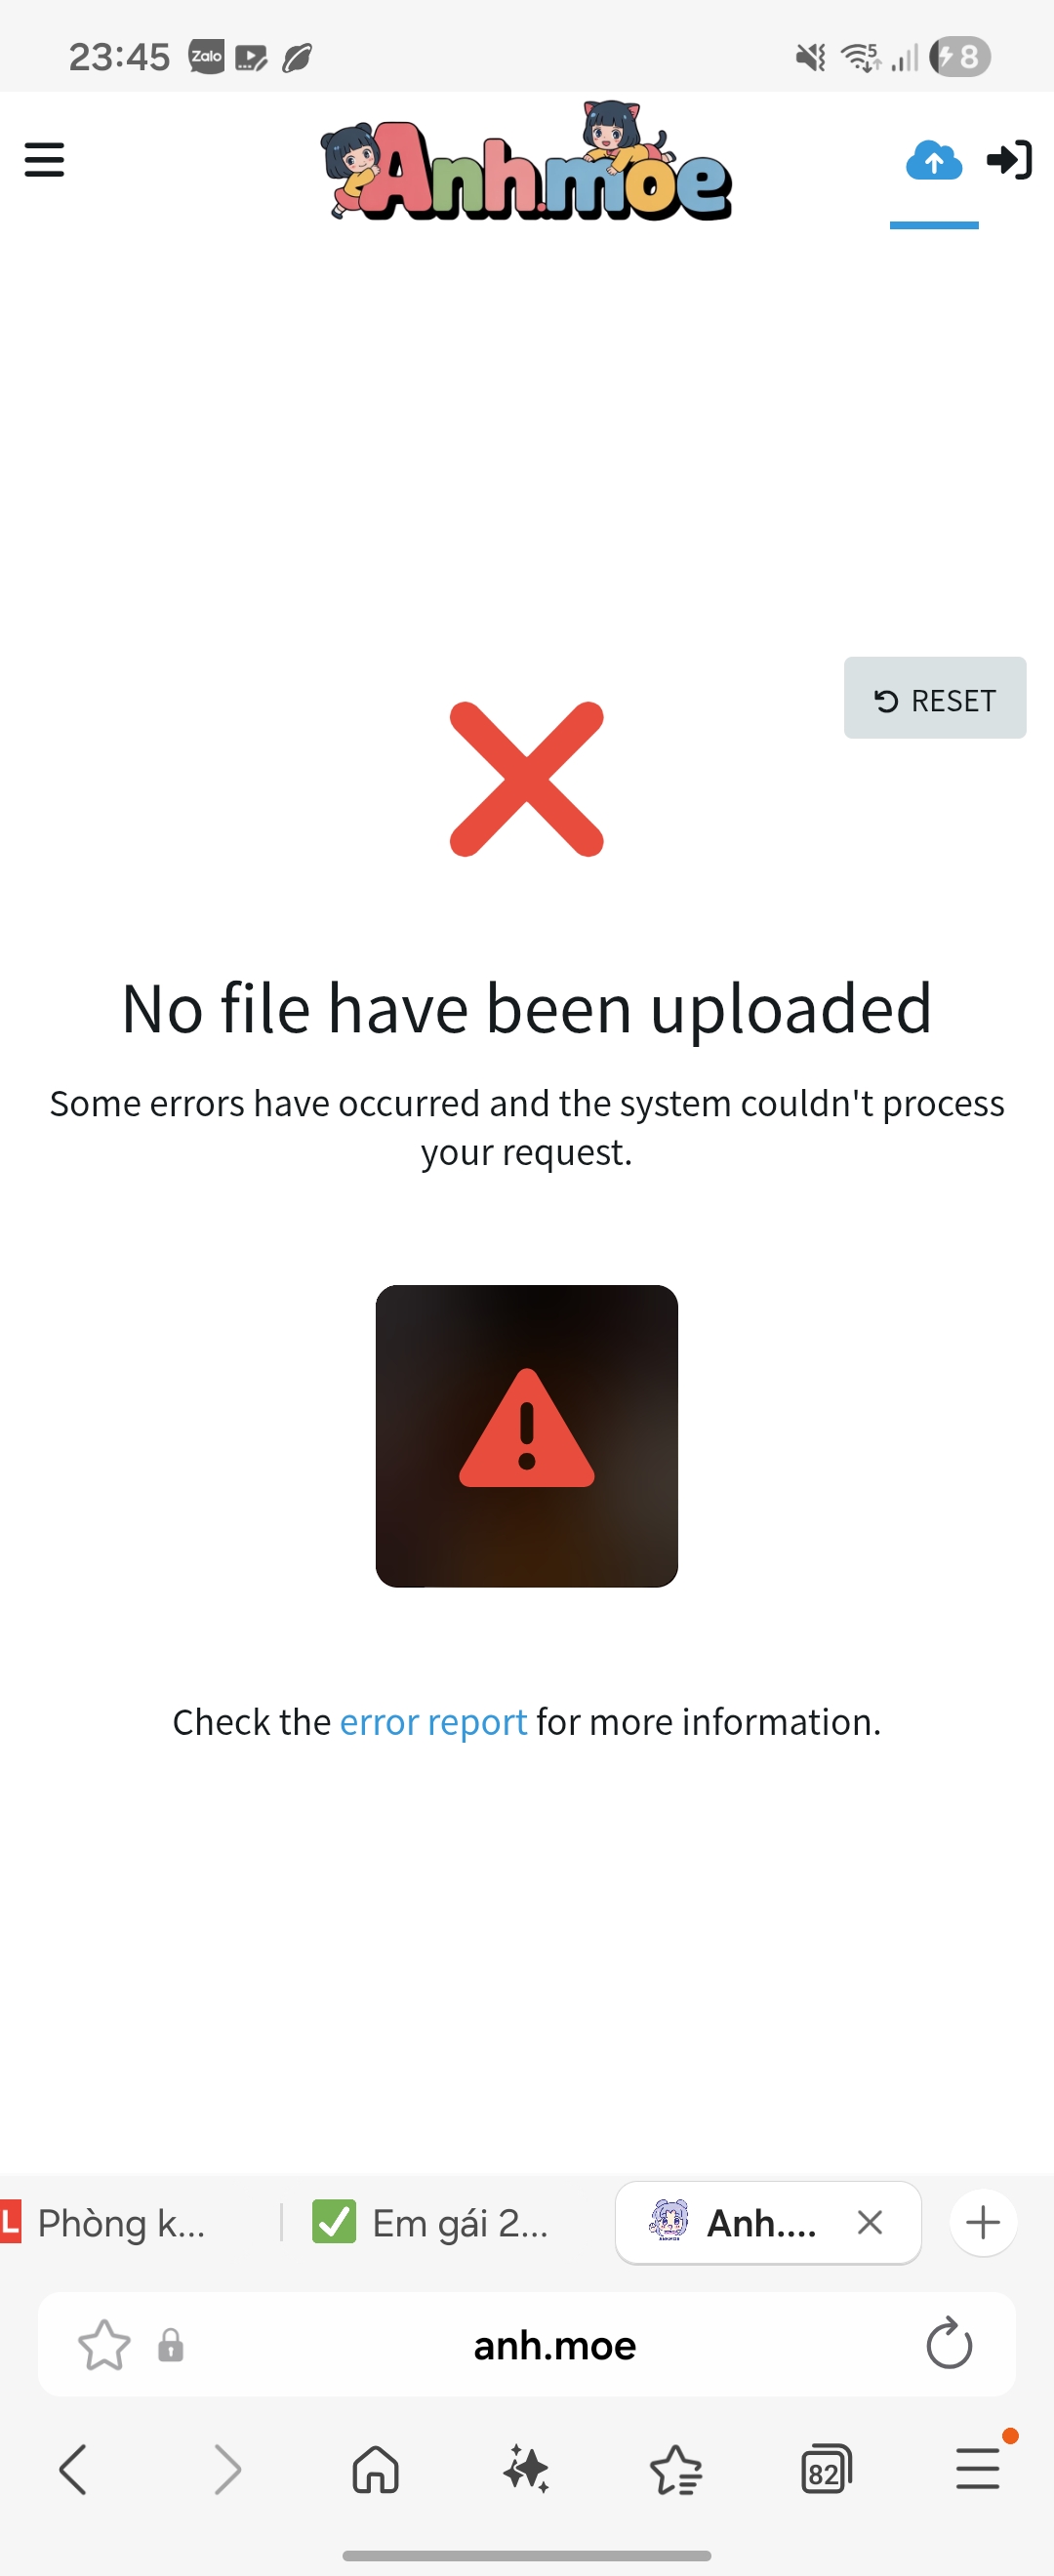
Task: Bookmark page with star icon in address bar
Action: (x=104, y=2344)
